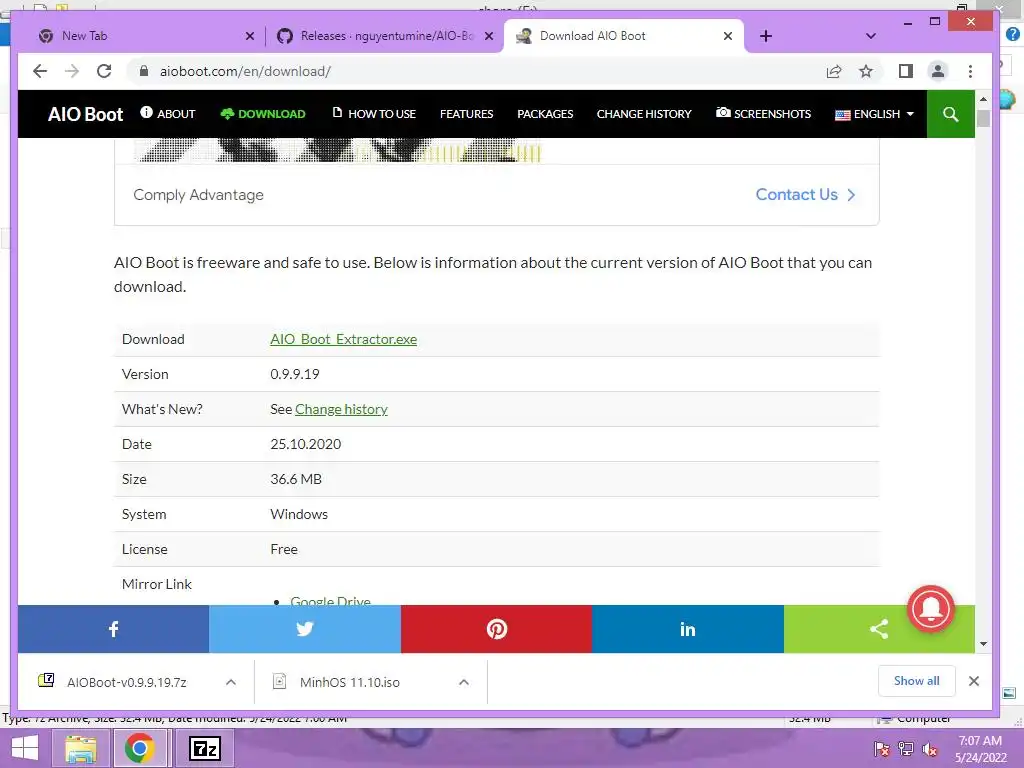Open network tray icon
Screen dimensions: 1024x768
pos(906,749)
